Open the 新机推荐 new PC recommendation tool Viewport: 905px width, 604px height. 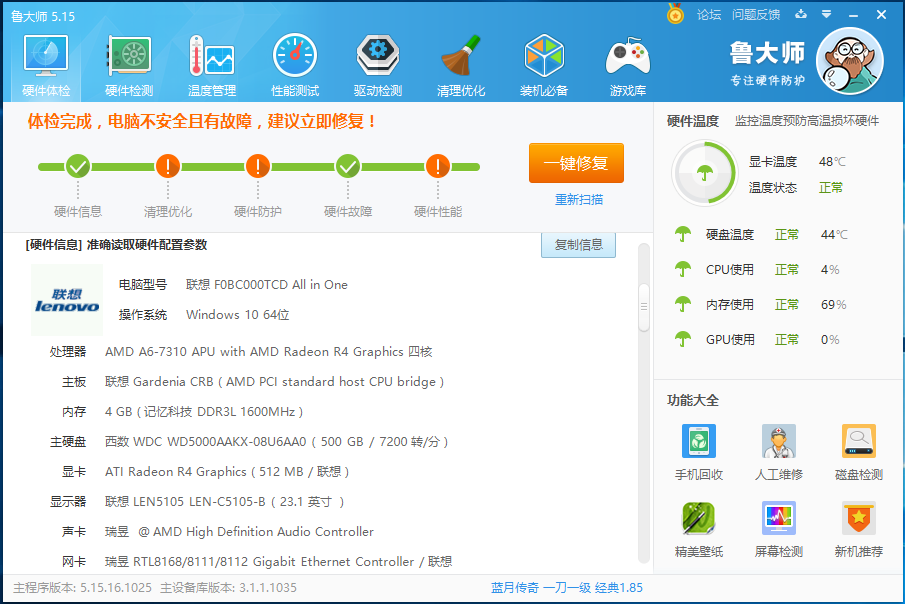tap(859, 530)
